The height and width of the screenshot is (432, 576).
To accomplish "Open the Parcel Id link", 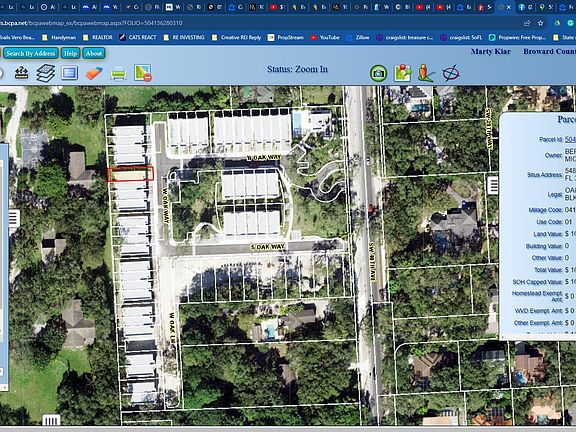I will 570,139.
